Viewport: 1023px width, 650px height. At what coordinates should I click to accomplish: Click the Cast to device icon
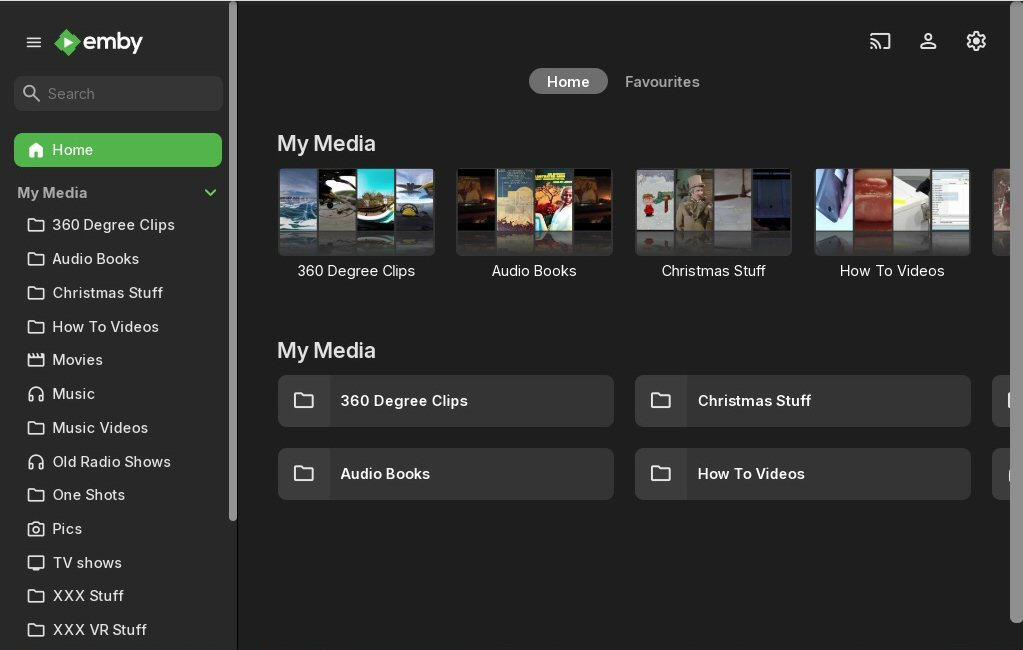tap(880, 41)
